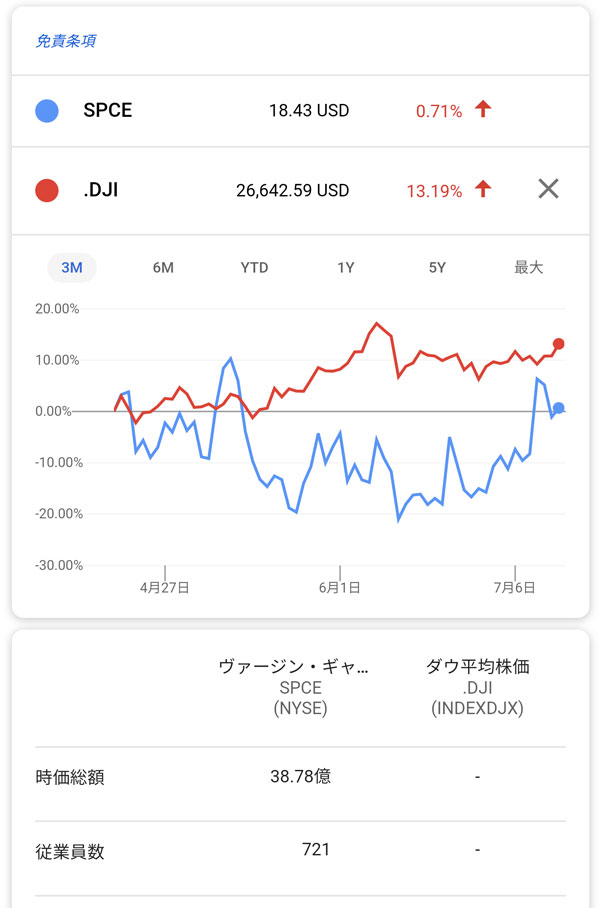Switch to the 6M time range

click(163, 268)
